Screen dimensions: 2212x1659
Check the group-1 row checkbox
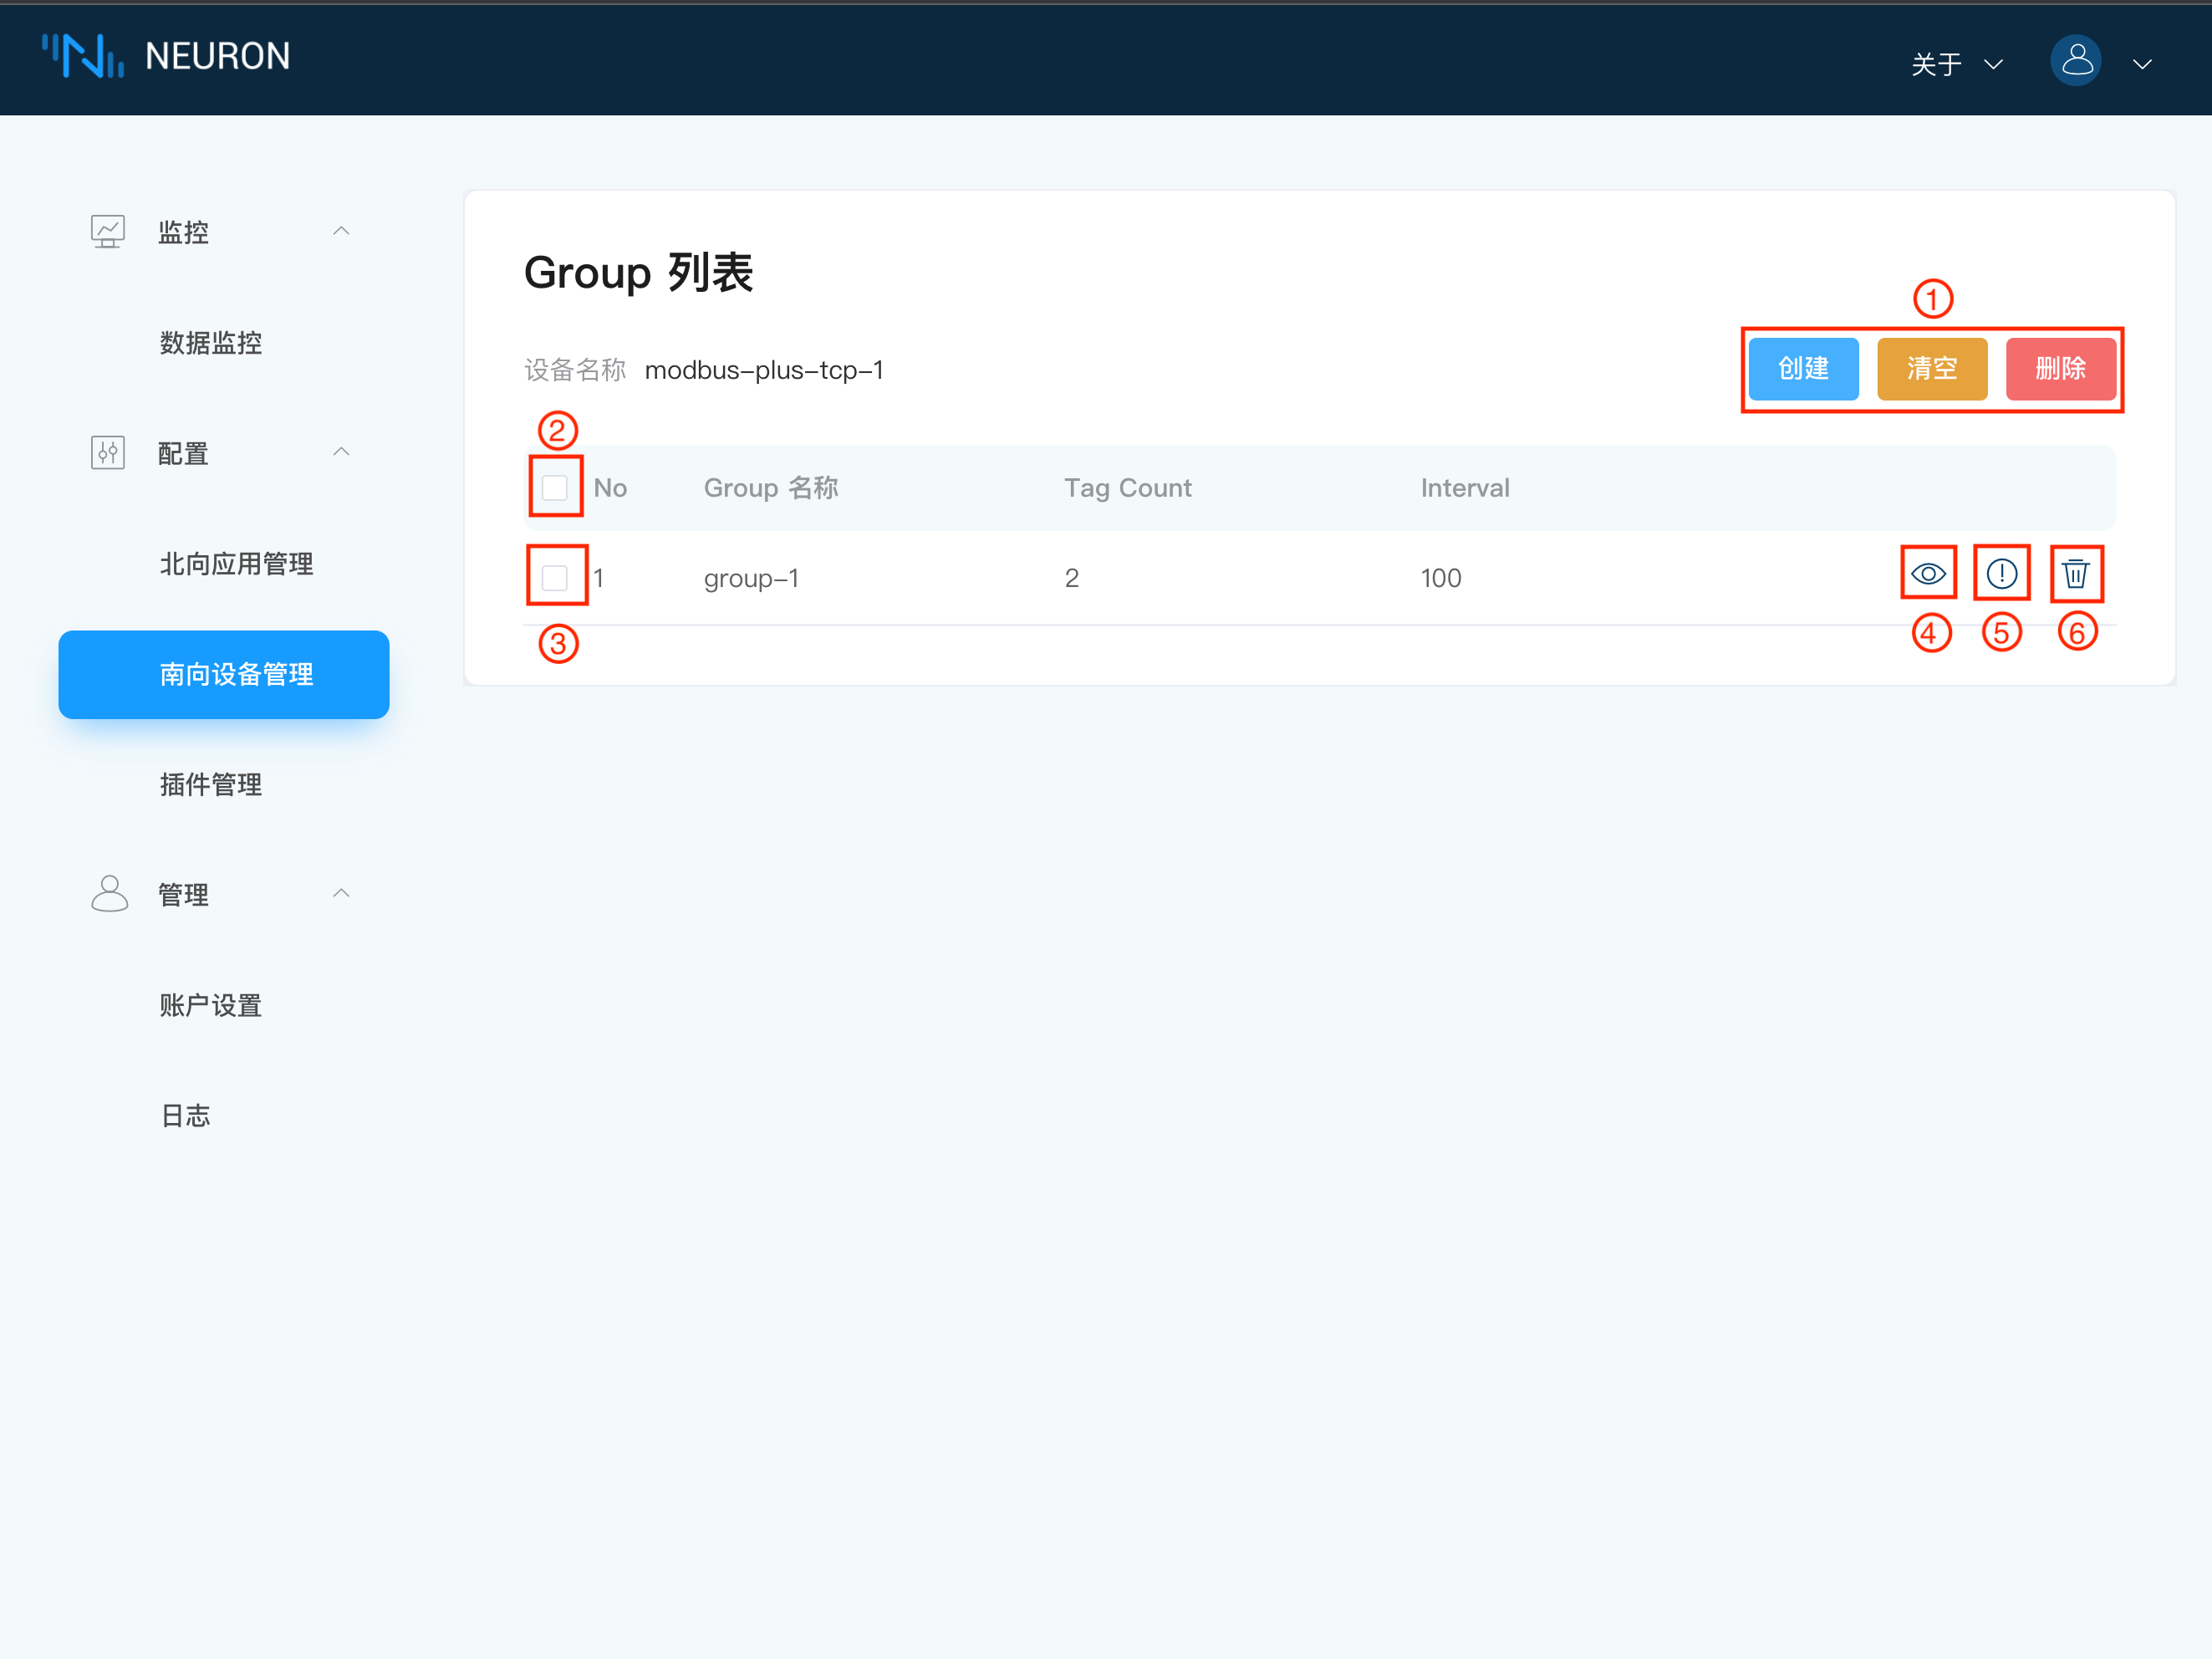pos(554,578)
